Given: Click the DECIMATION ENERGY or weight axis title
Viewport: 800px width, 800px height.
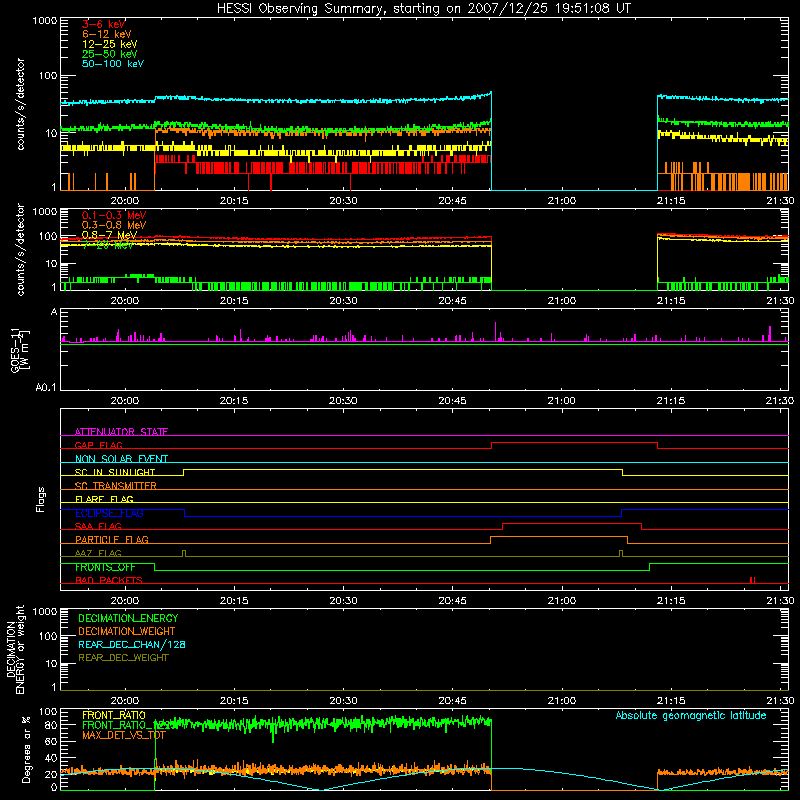Looking at the screenshot, I should pos(15,649).
